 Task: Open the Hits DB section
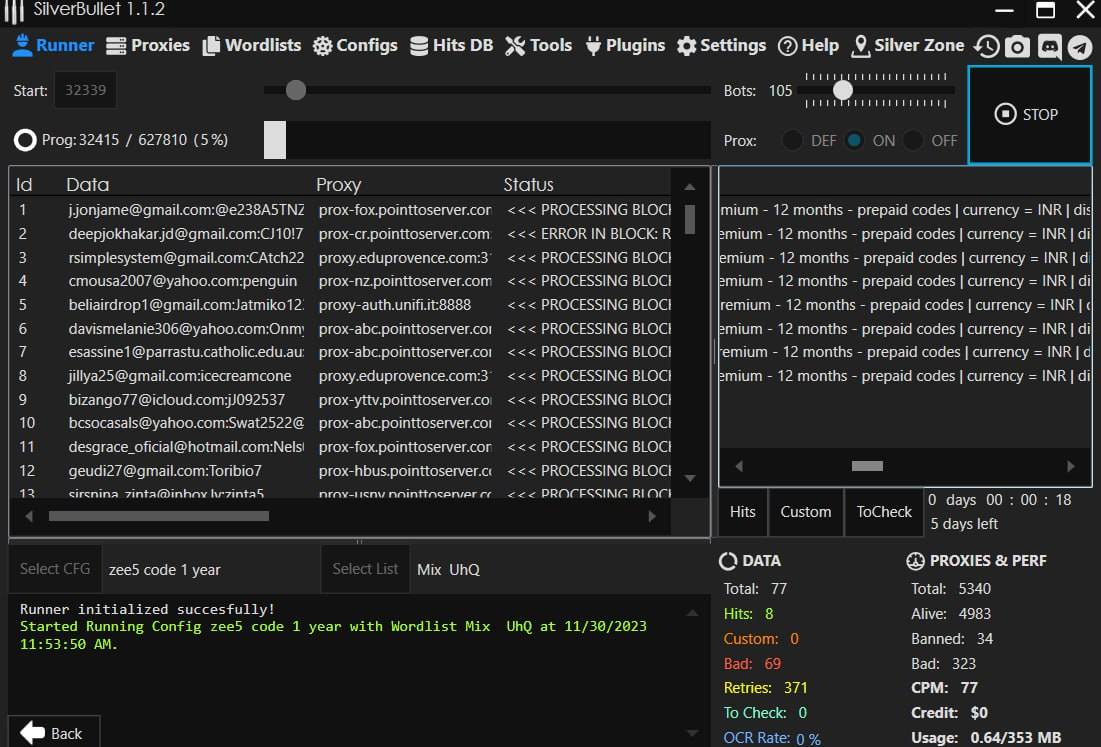coord(451,45)
